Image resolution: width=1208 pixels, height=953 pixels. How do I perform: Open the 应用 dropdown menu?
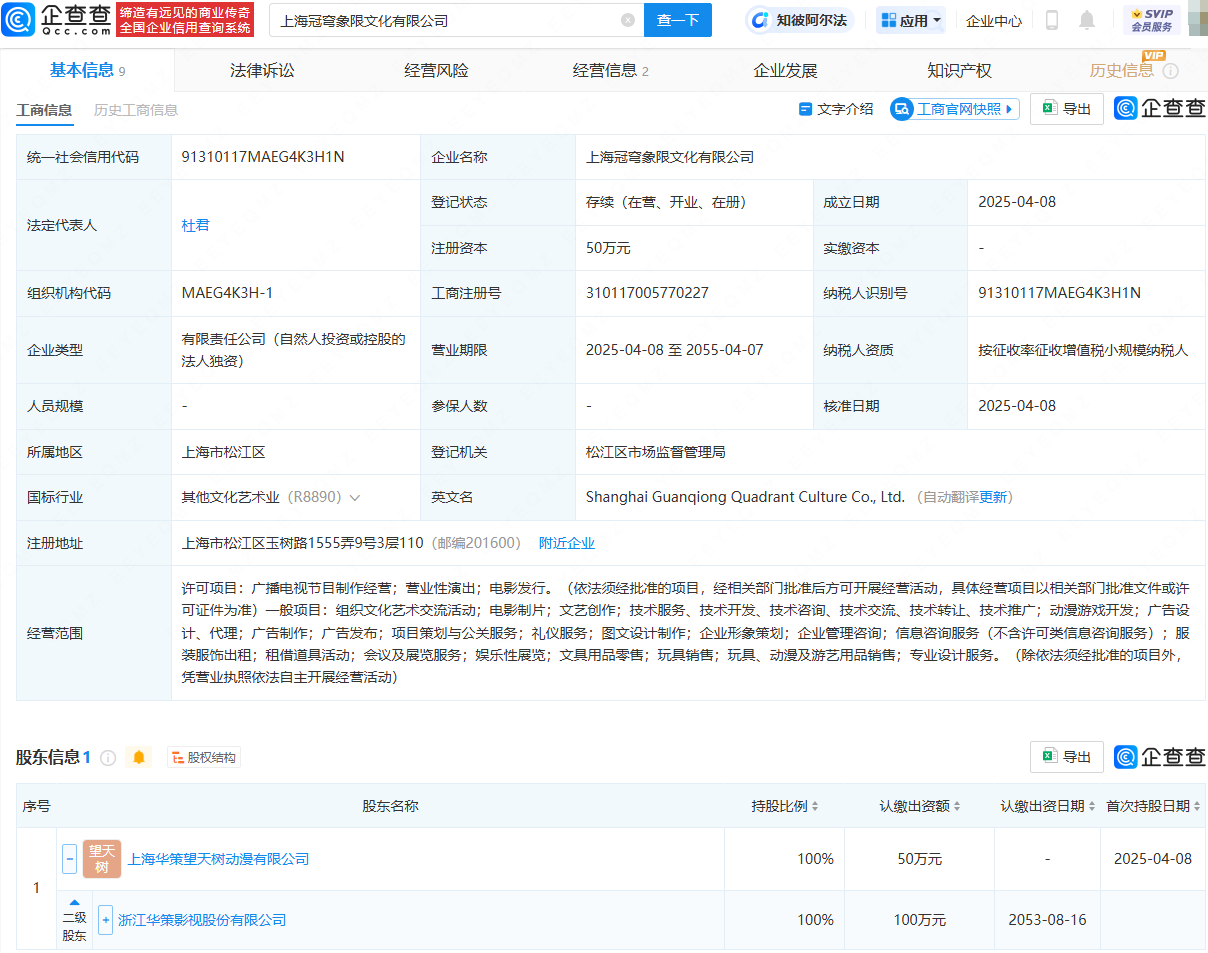pyautogui.click(x=911, y=20)
